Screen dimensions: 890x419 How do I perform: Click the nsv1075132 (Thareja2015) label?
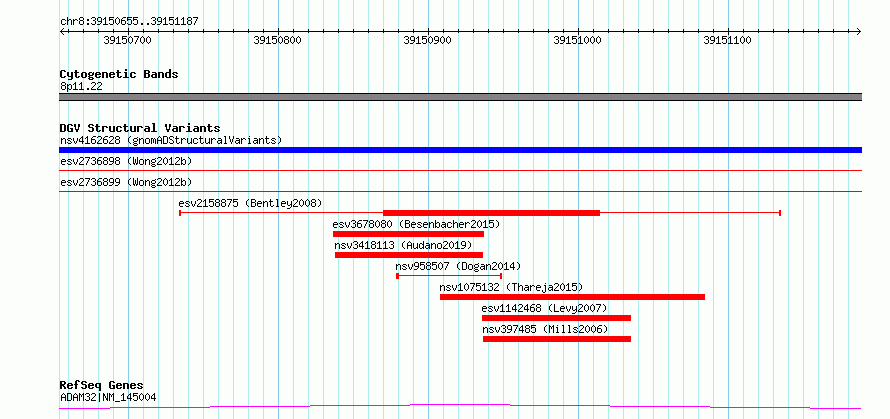point(511,287)
